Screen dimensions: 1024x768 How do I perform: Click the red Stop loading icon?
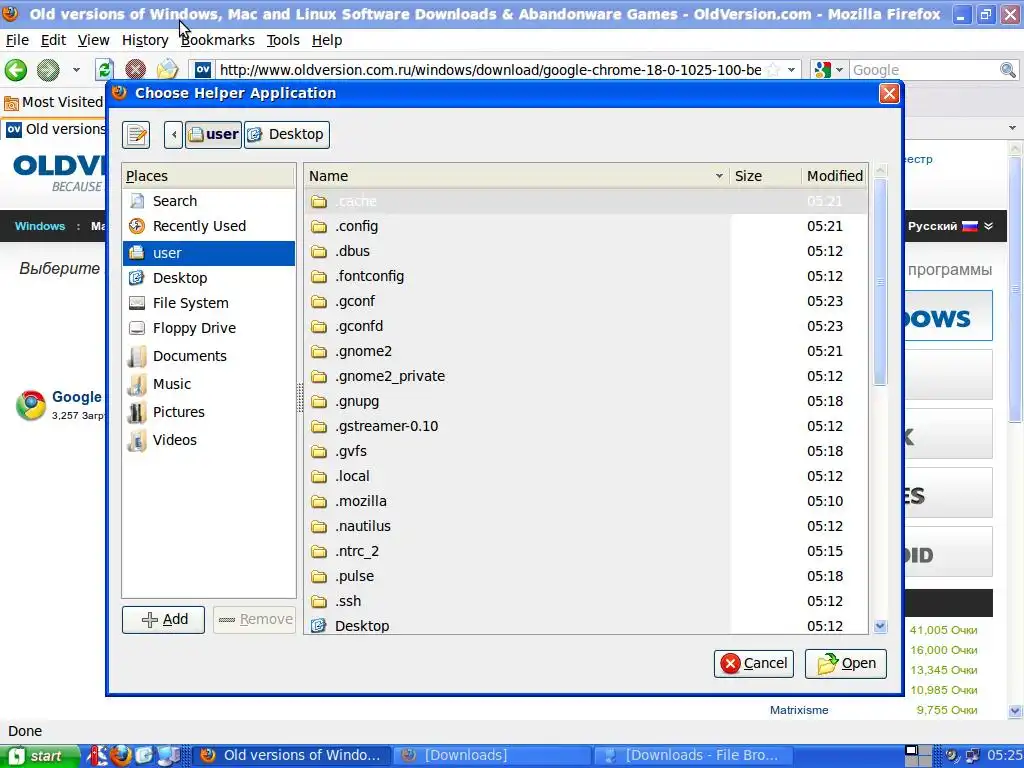point(135,69)
